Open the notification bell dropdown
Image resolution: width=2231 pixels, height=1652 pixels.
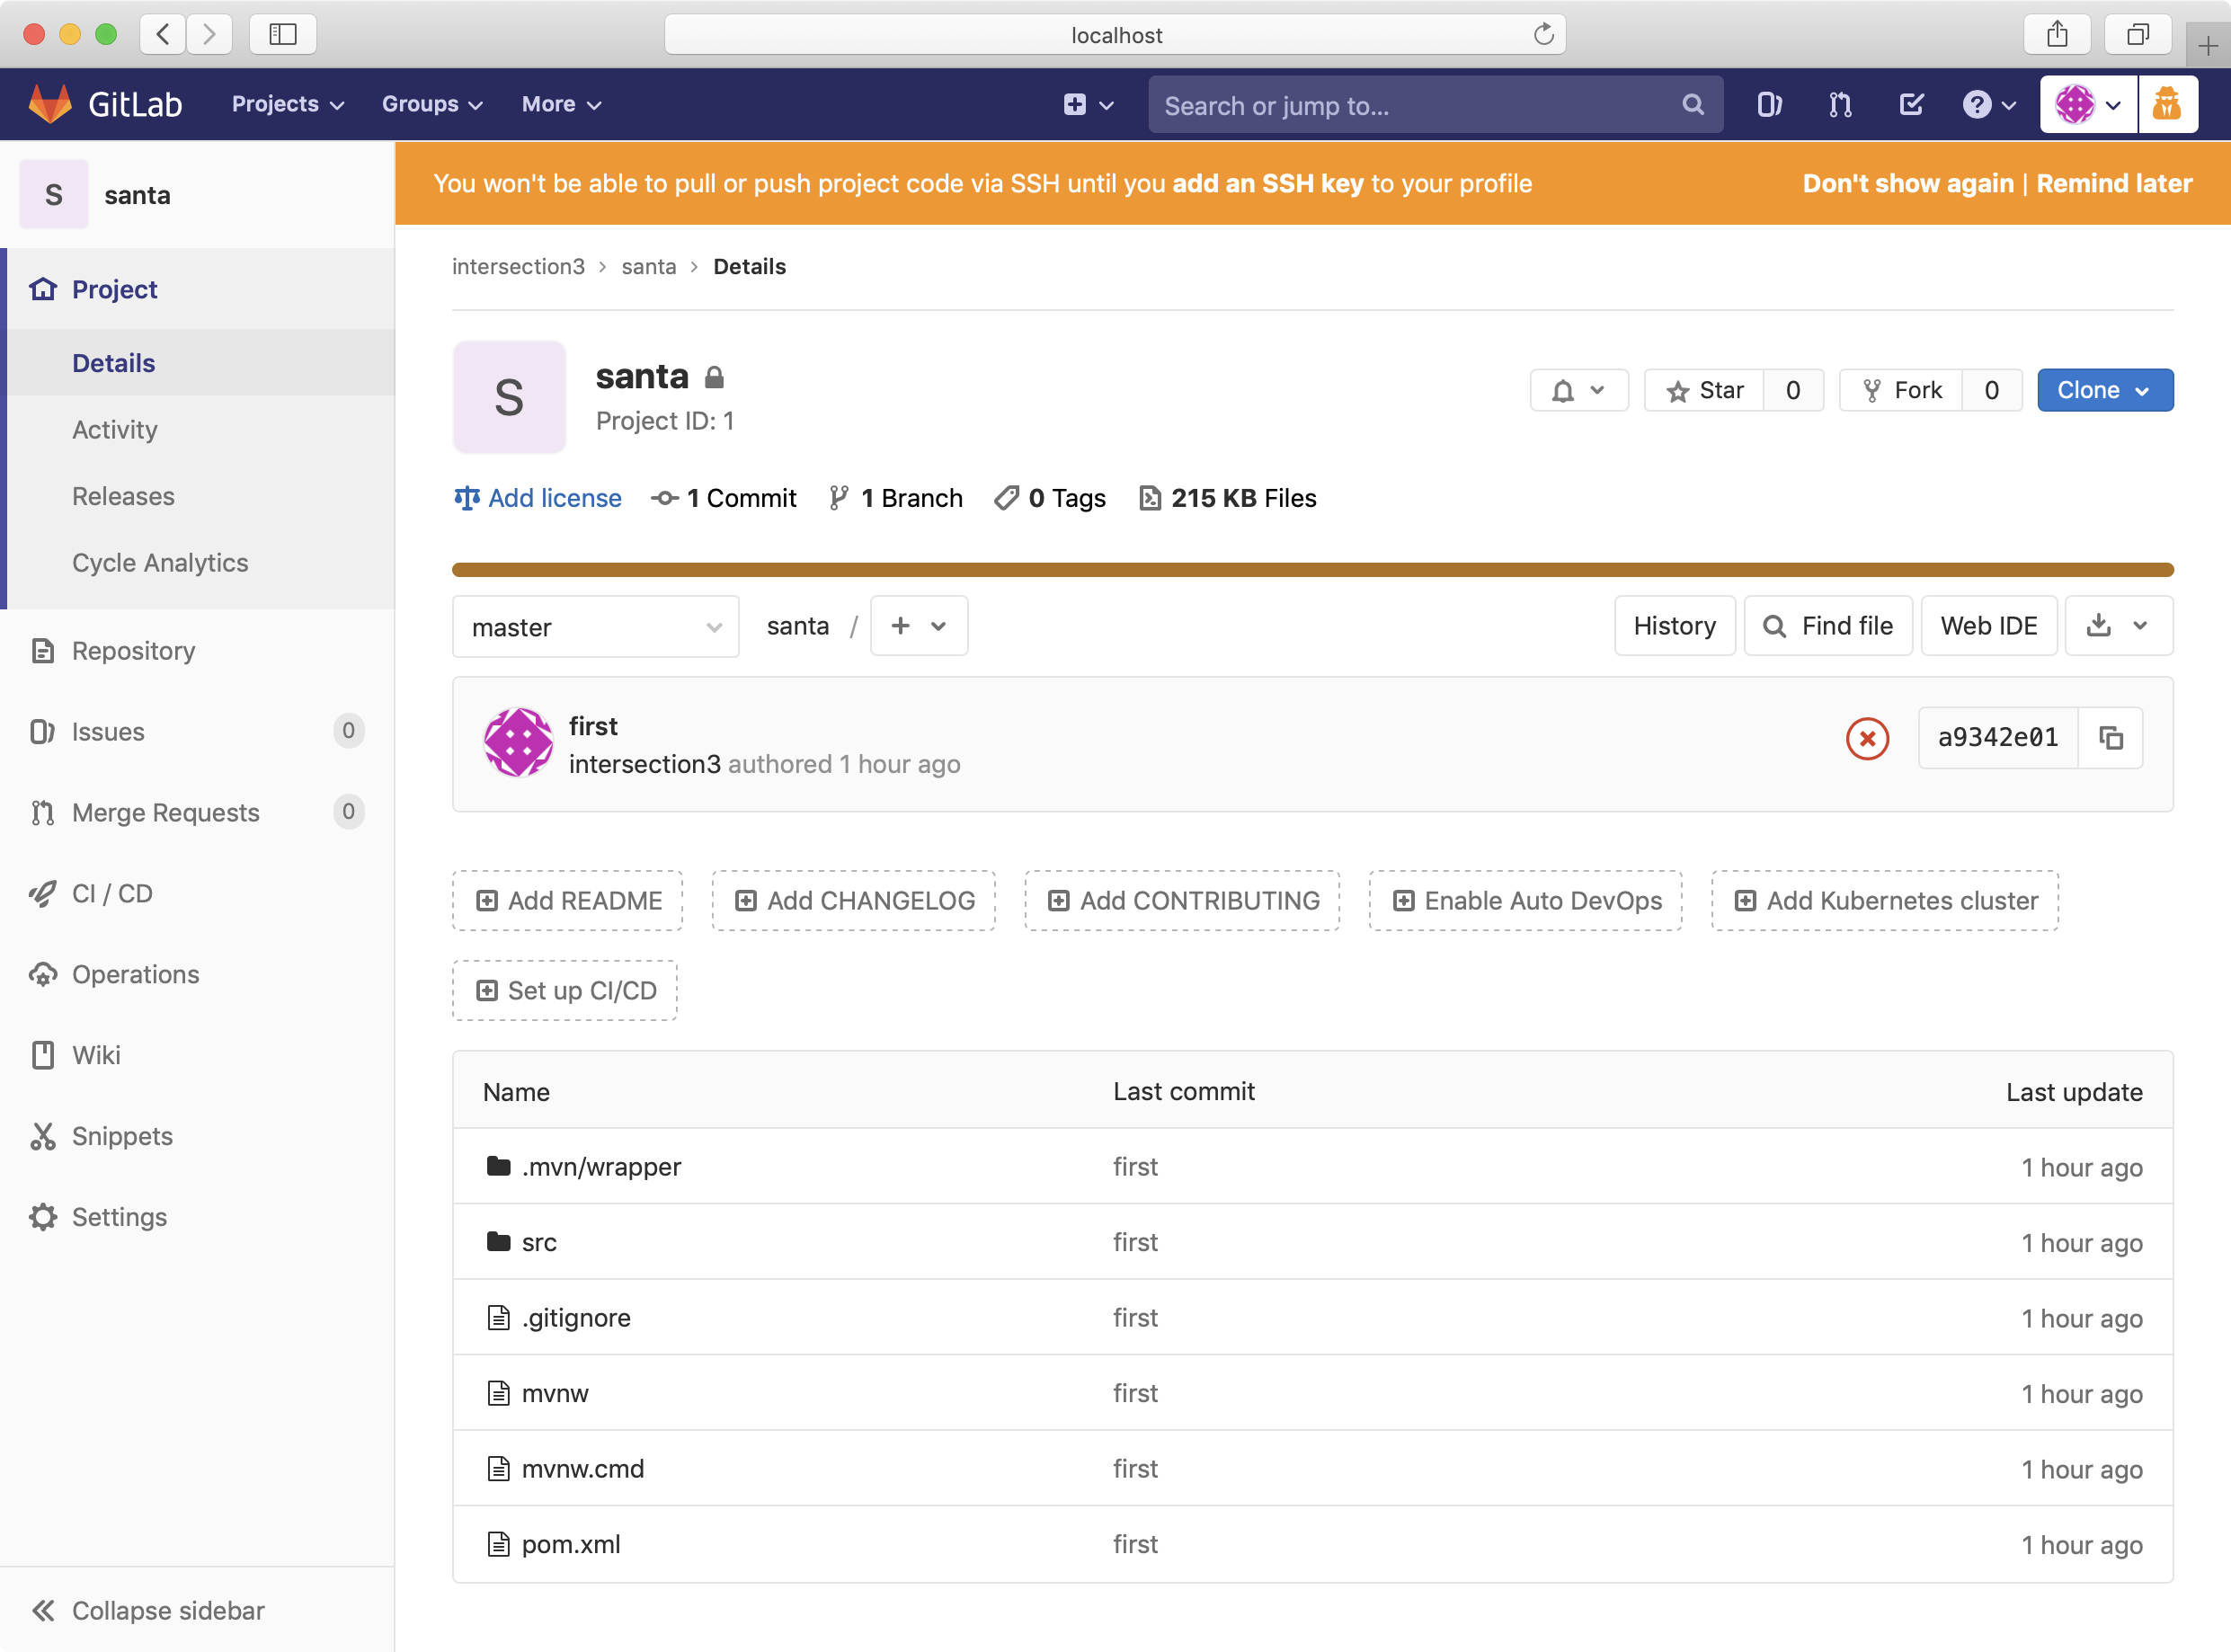click(1578, 390)
